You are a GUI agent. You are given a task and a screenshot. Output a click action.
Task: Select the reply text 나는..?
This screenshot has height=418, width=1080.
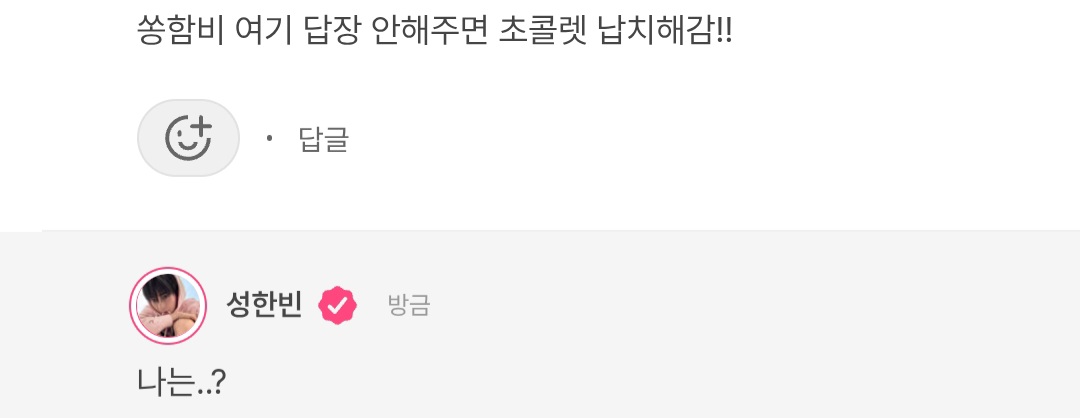(x=182, y=382)
